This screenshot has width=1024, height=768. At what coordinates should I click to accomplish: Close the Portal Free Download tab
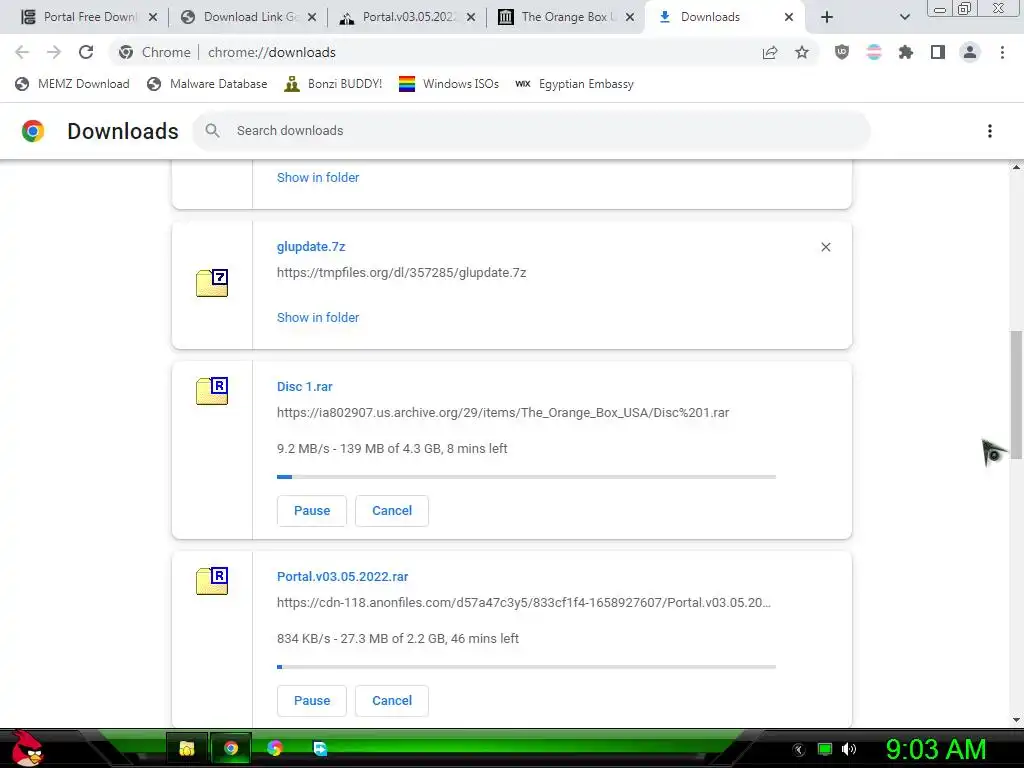(153, 17)
